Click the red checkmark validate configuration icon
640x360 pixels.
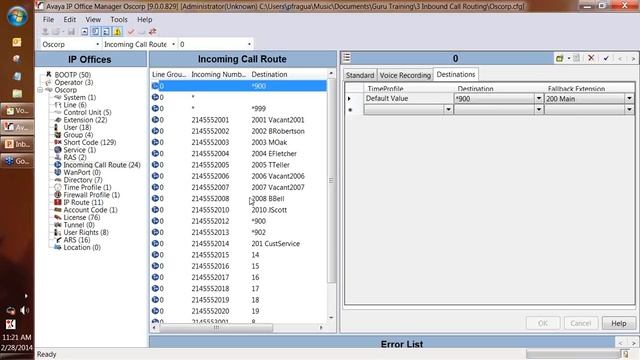click(x=131, y=31)
